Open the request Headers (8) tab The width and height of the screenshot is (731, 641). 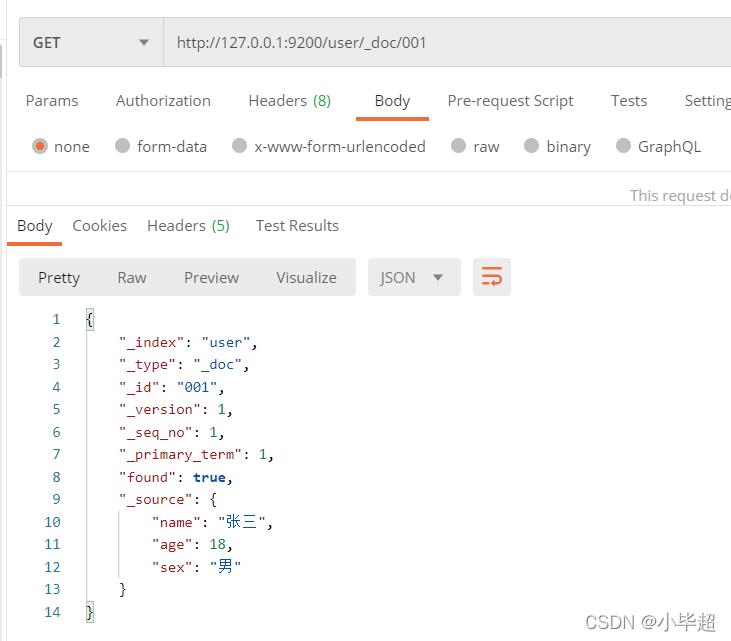pyautogui.click(x=290, y=101)
